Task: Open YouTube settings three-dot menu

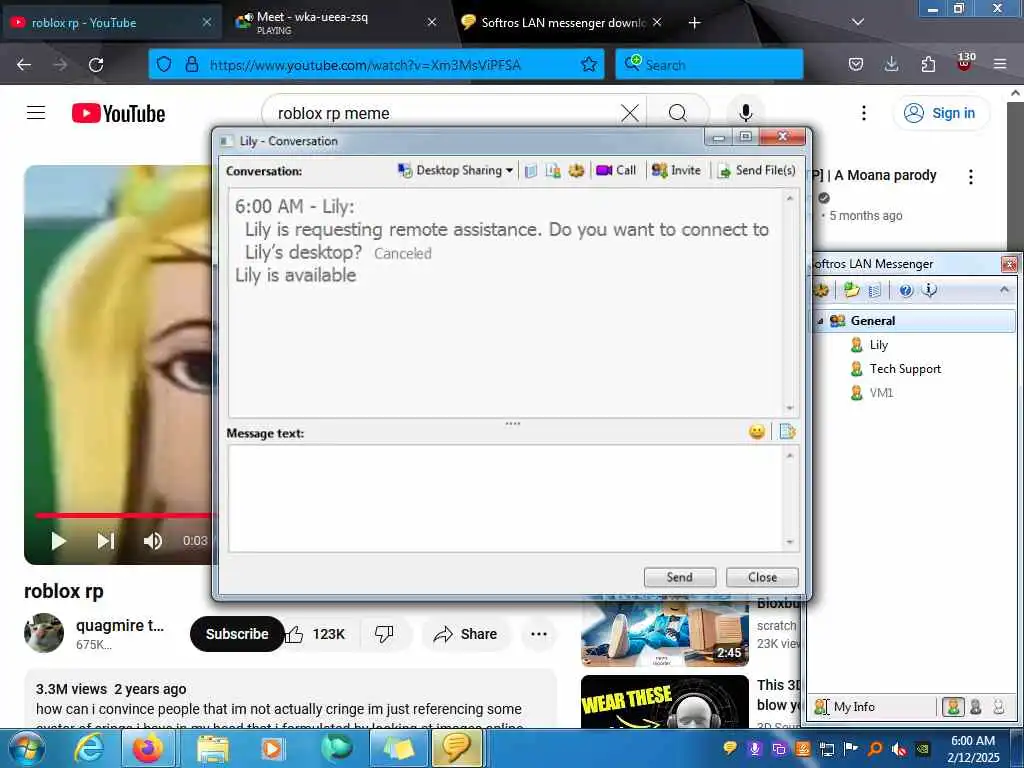Action: click(x=864, y=114)
